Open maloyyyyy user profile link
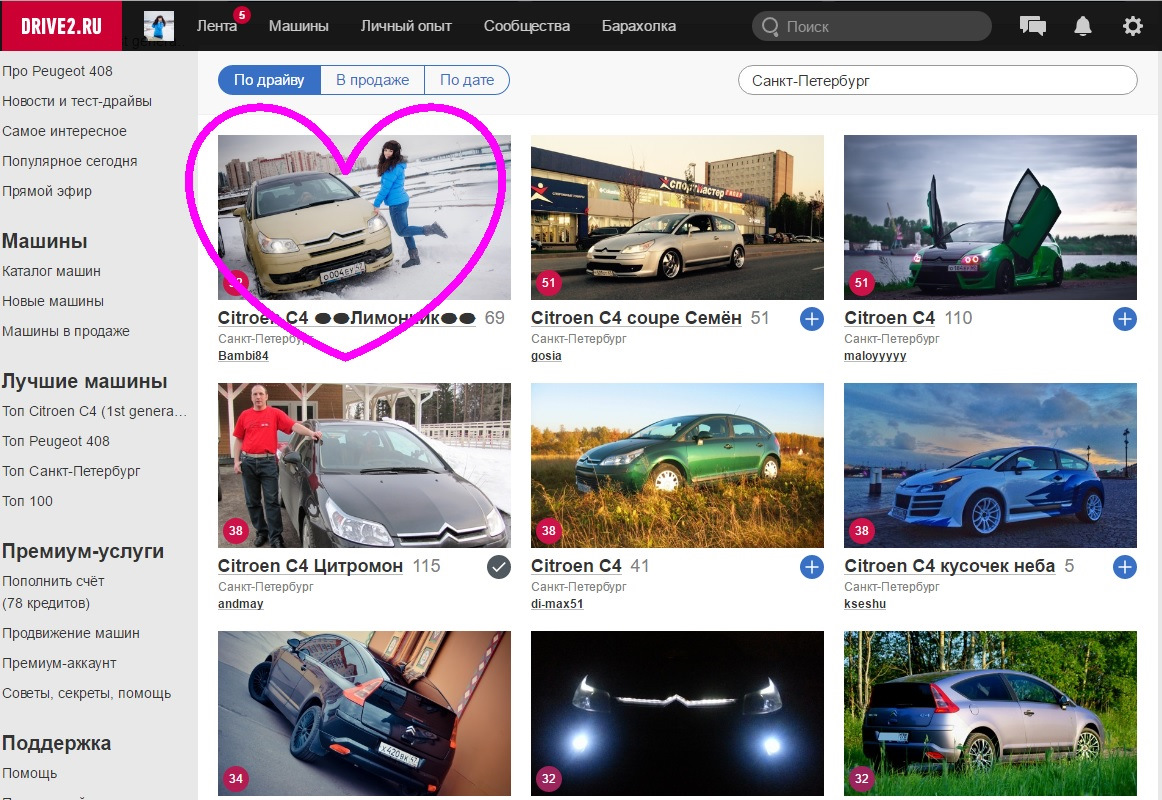Screen dimensions: 1162x800 pos(875,356)
